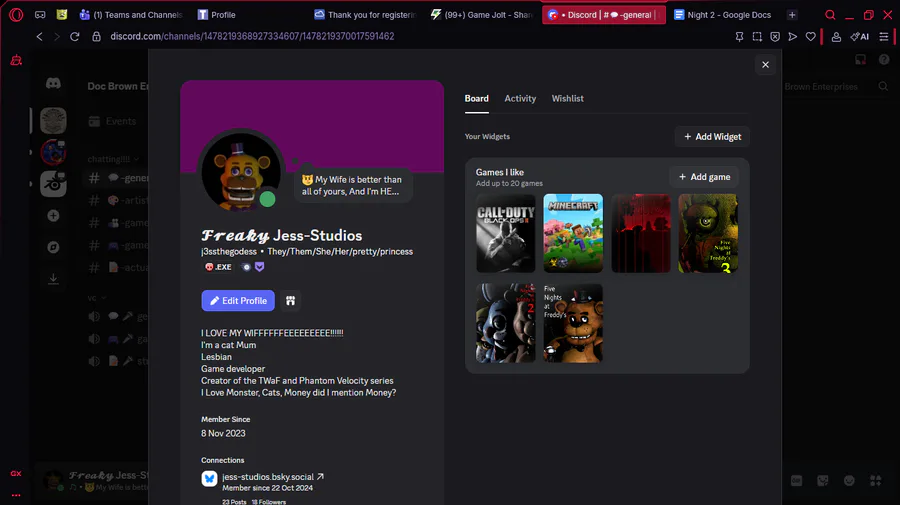Switch to the Activity tab
This screenshot has width=900, height=505.
click(x=520, y=99)
